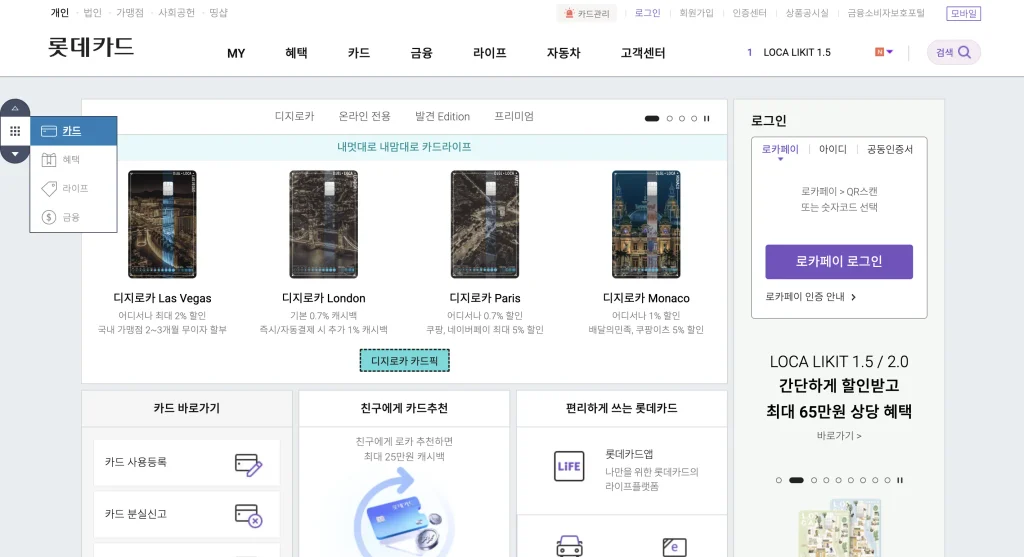
Task: Click the search magnifier icon
Action: point(965,52)
